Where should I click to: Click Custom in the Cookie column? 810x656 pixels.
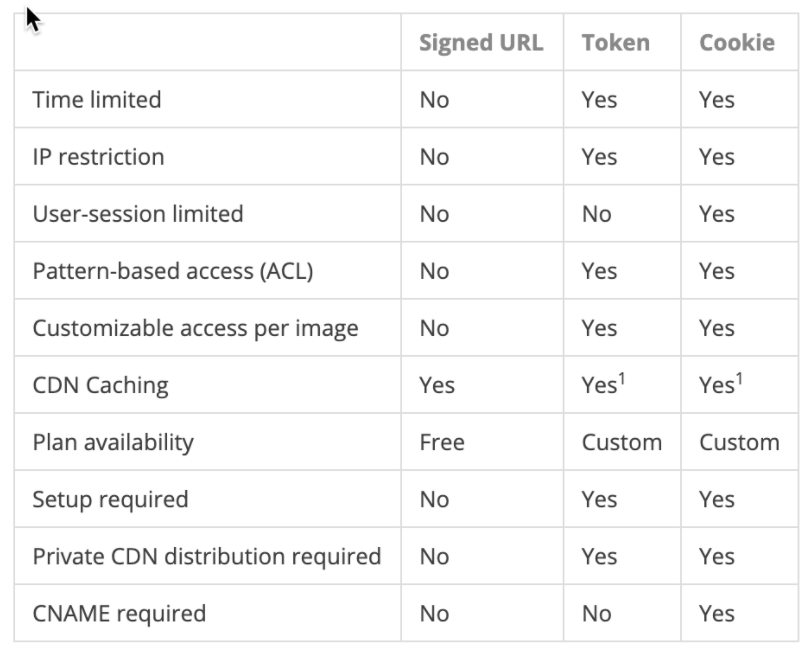(x=739, y=442)
